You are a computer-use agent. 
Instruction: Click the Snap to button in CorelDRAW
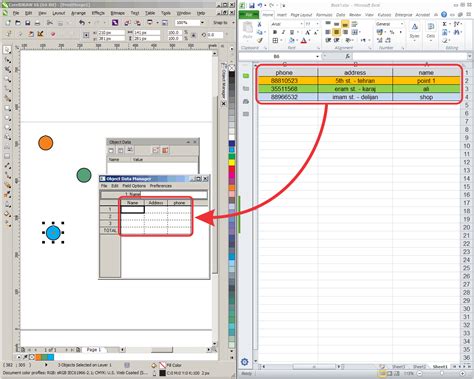[x=220, y=23]
